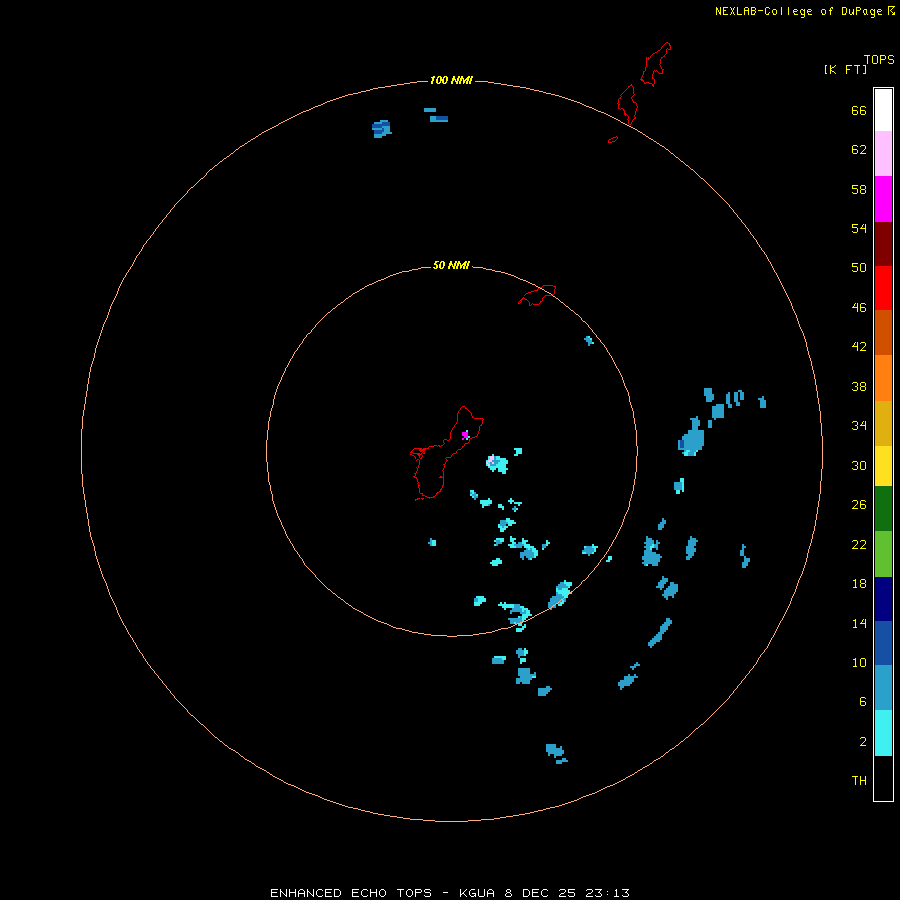
Task: Click legend label TH
Action: coord(859,780)
